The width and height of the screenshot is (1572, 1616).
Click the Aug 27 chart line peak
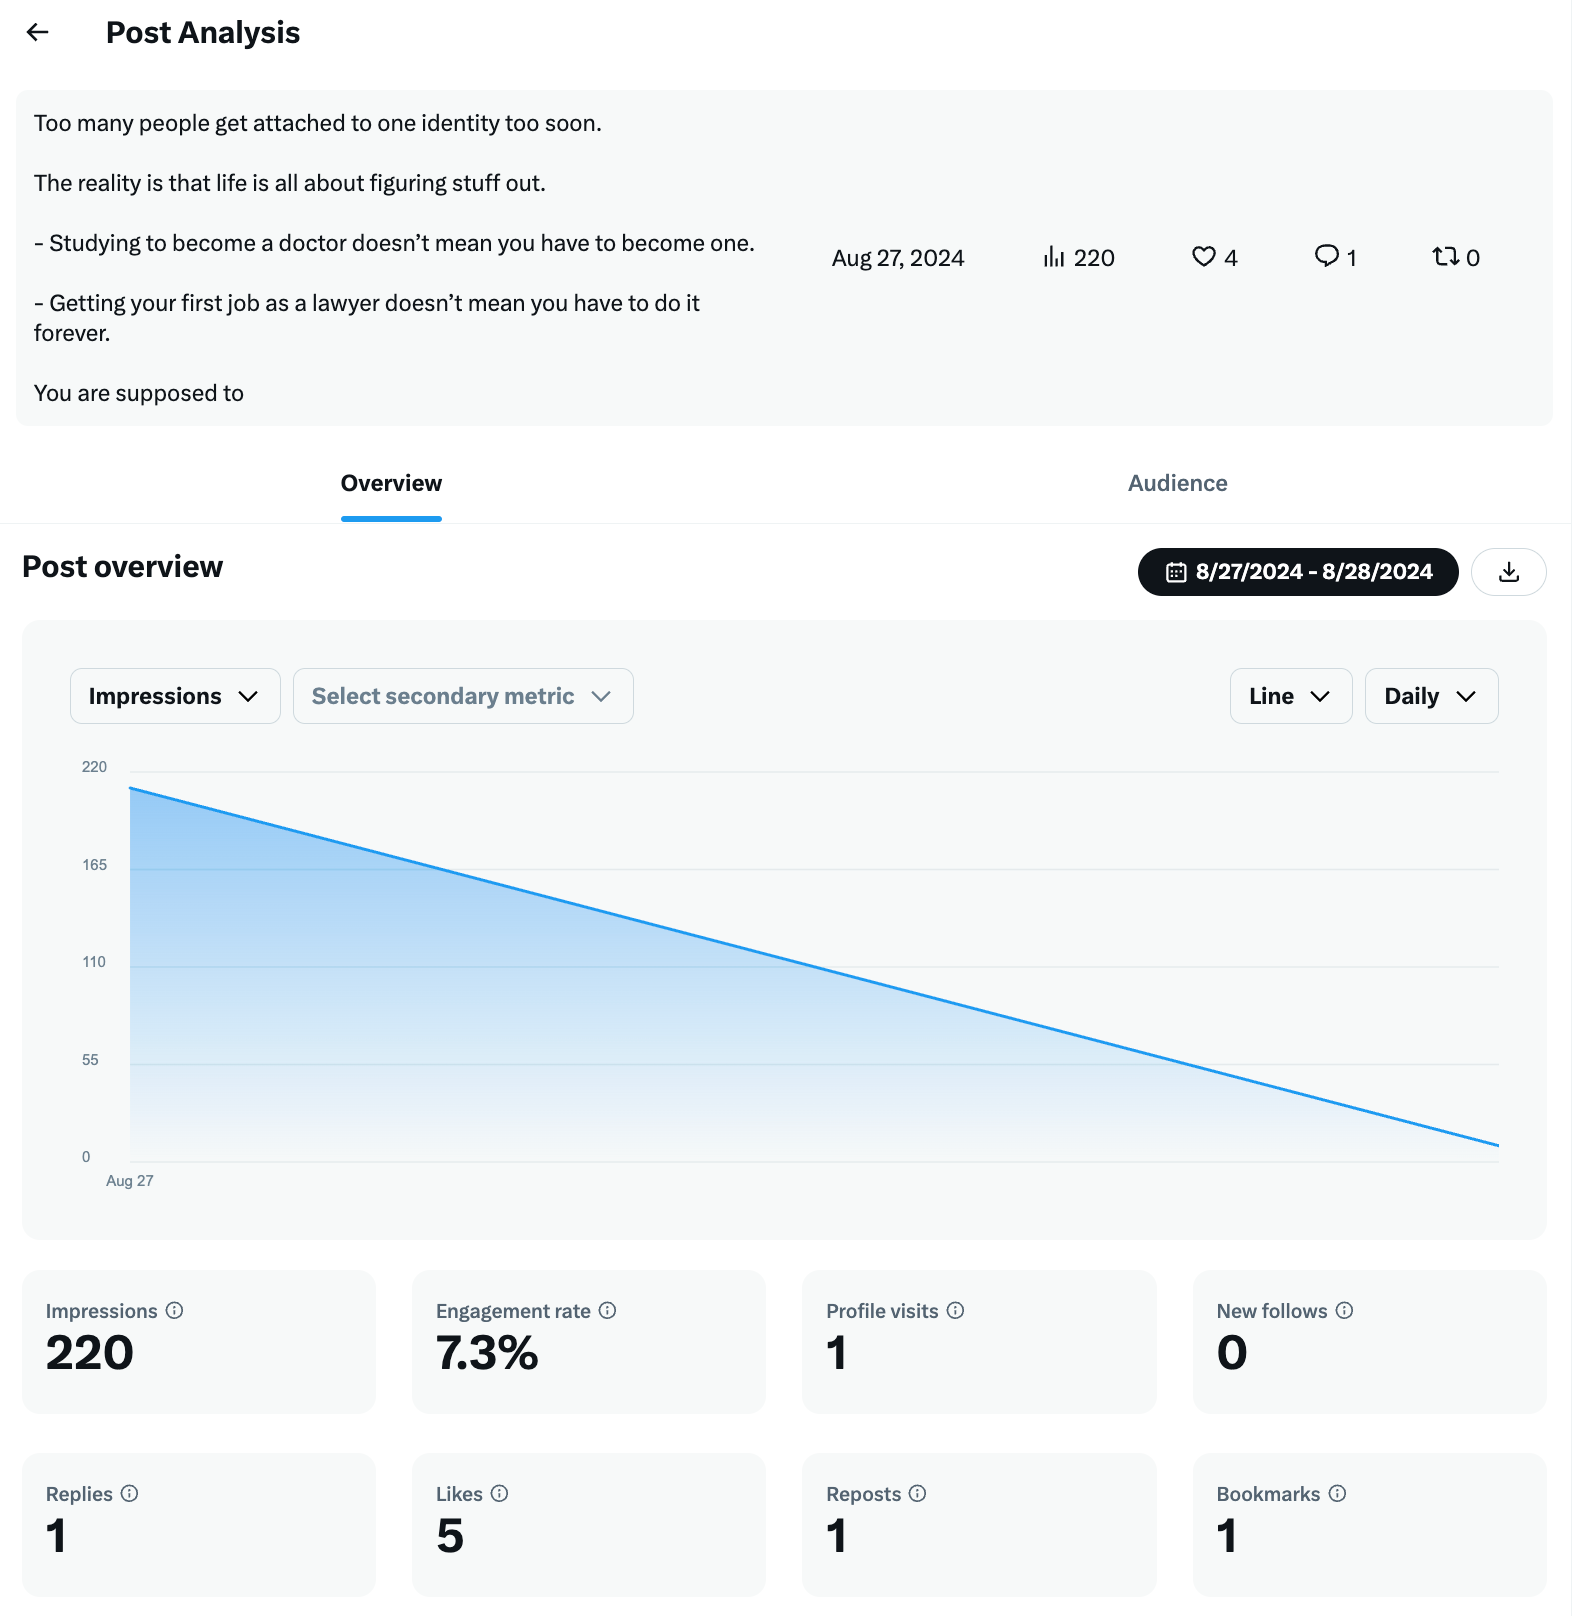coord(131,788)
